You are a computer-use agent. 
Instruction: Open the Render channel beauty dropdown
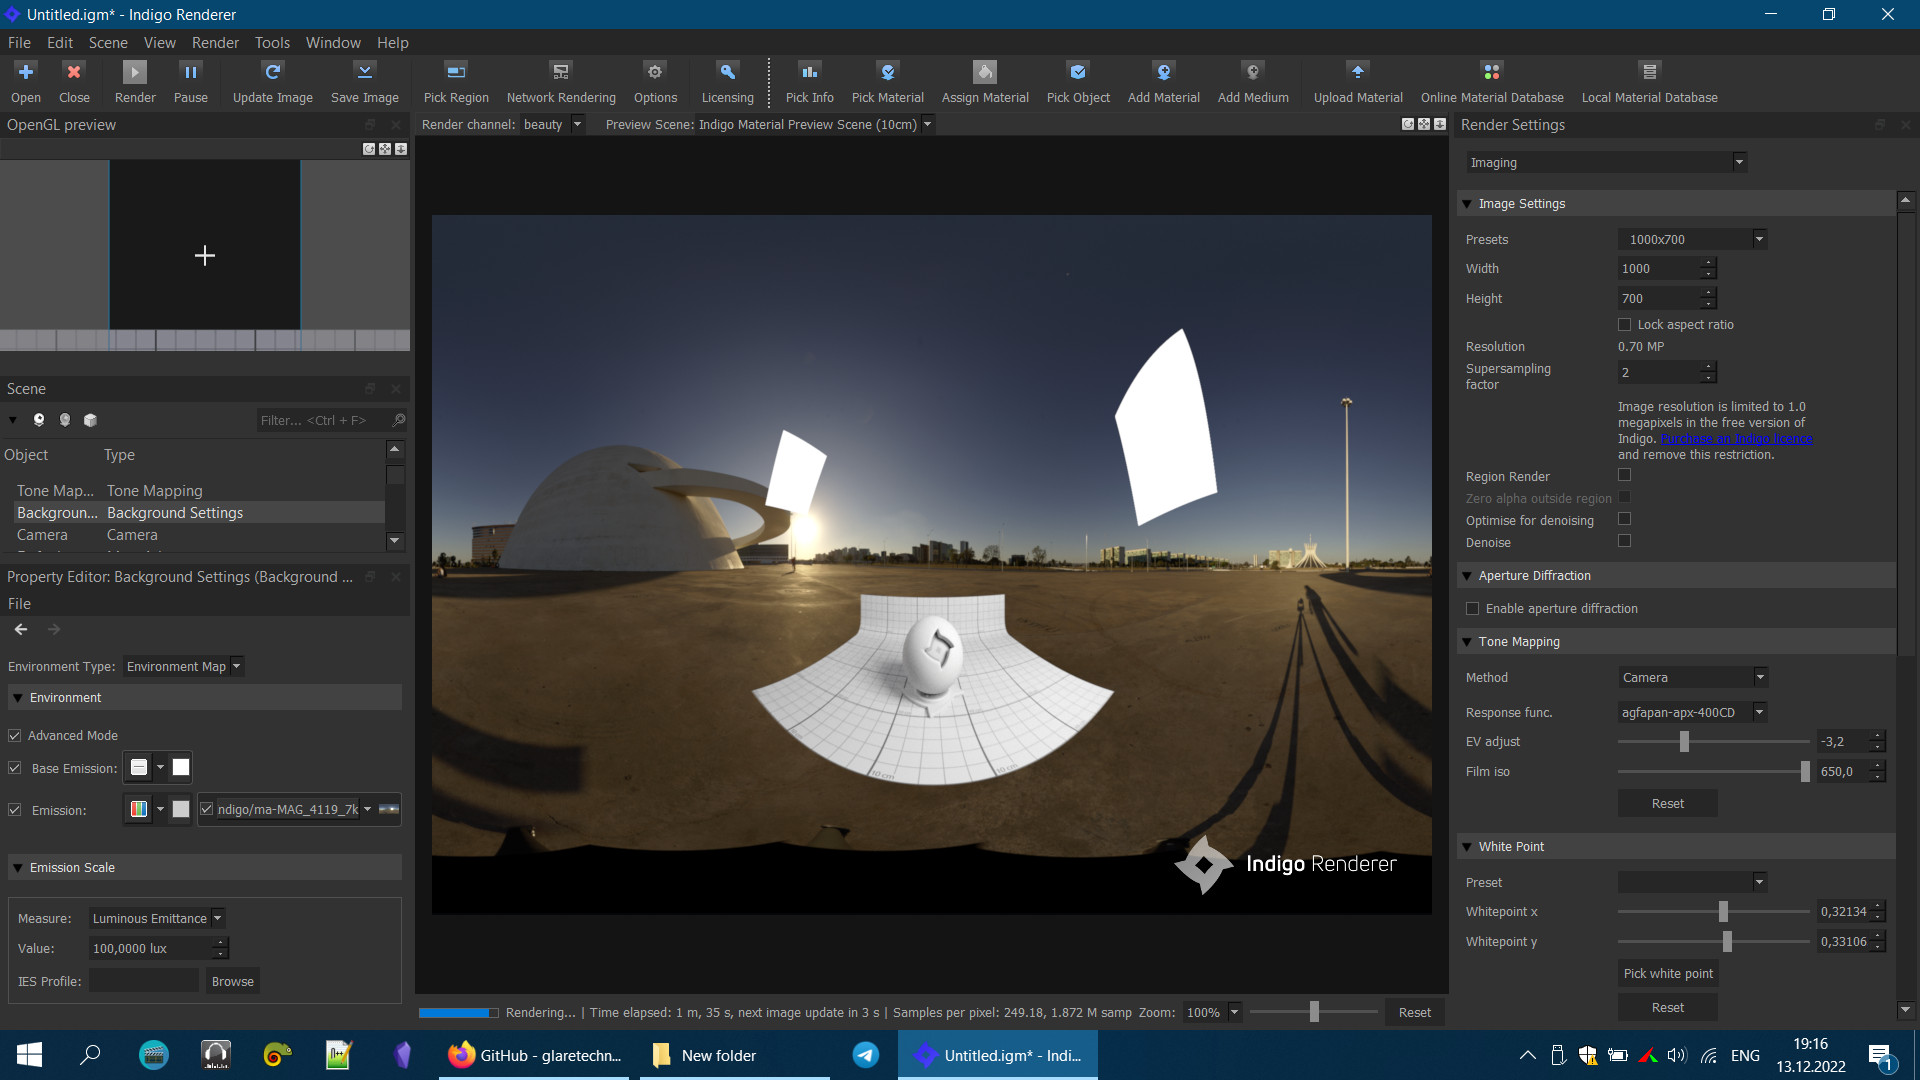click(x=552, y=125)
